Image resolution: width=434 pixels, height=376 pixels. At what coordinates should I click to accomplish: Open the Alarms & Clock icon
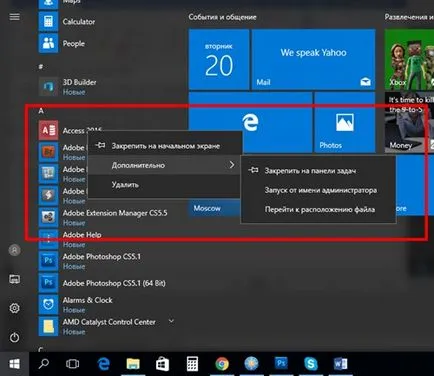[x=48, y=305]
